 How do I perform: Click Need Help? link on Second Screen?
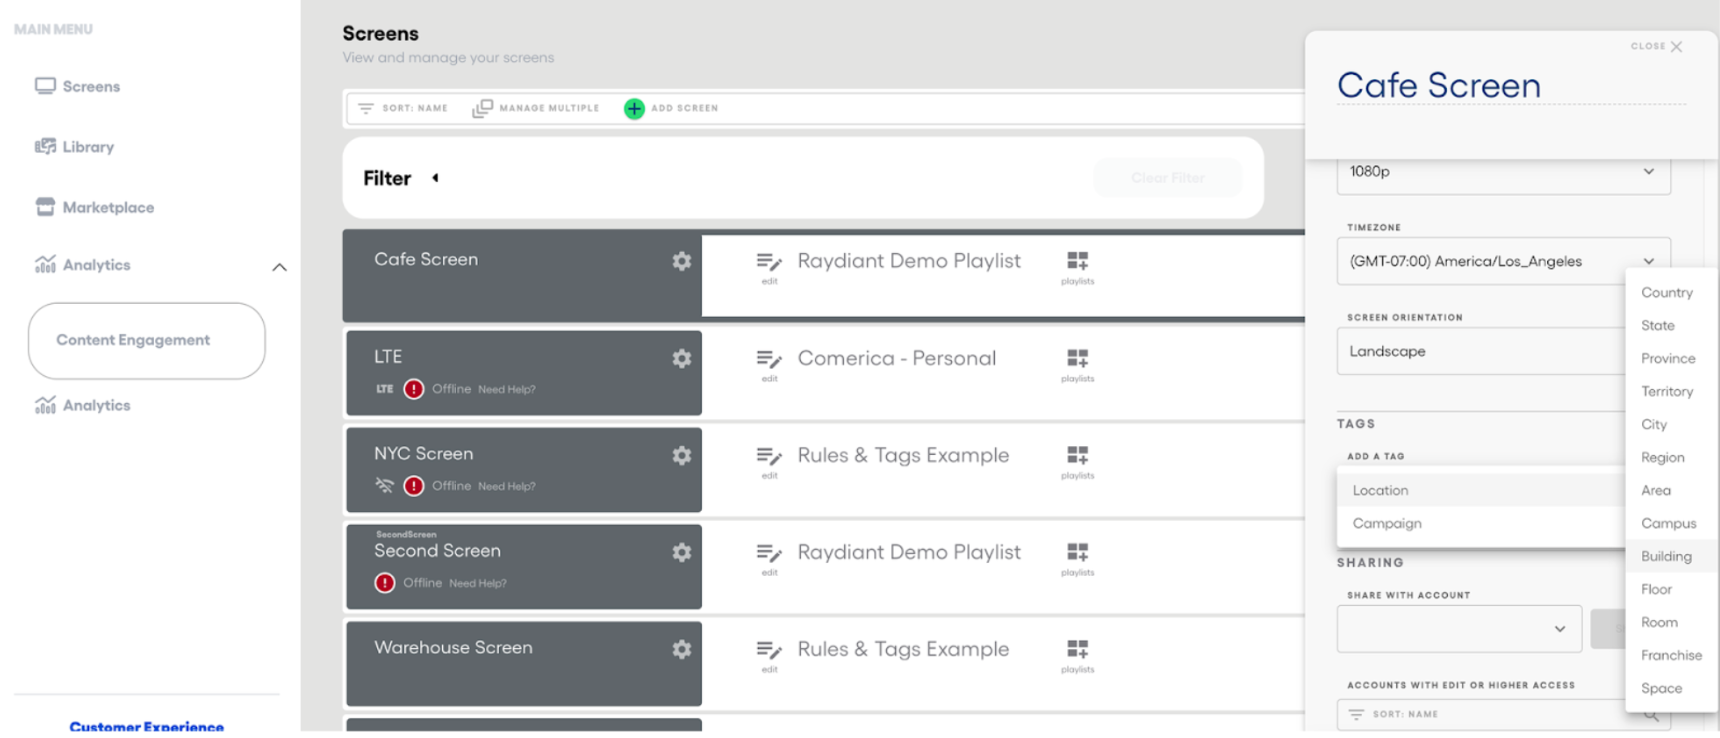478,583
